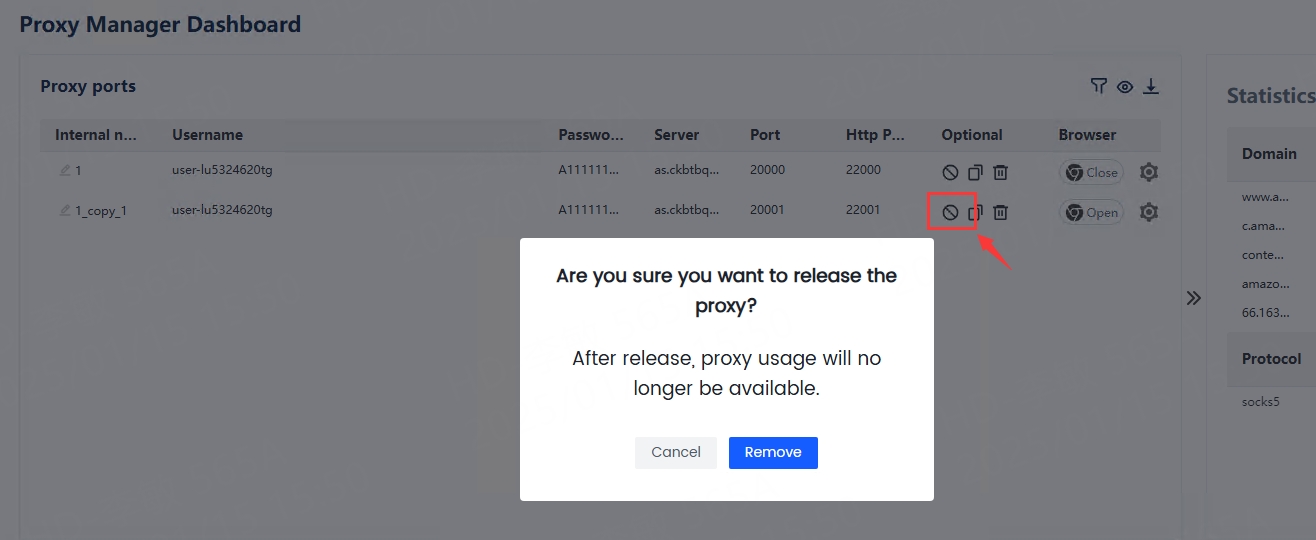Click the download icon in Proxy ports header
1316x540 pixels.
point(1151,87)
